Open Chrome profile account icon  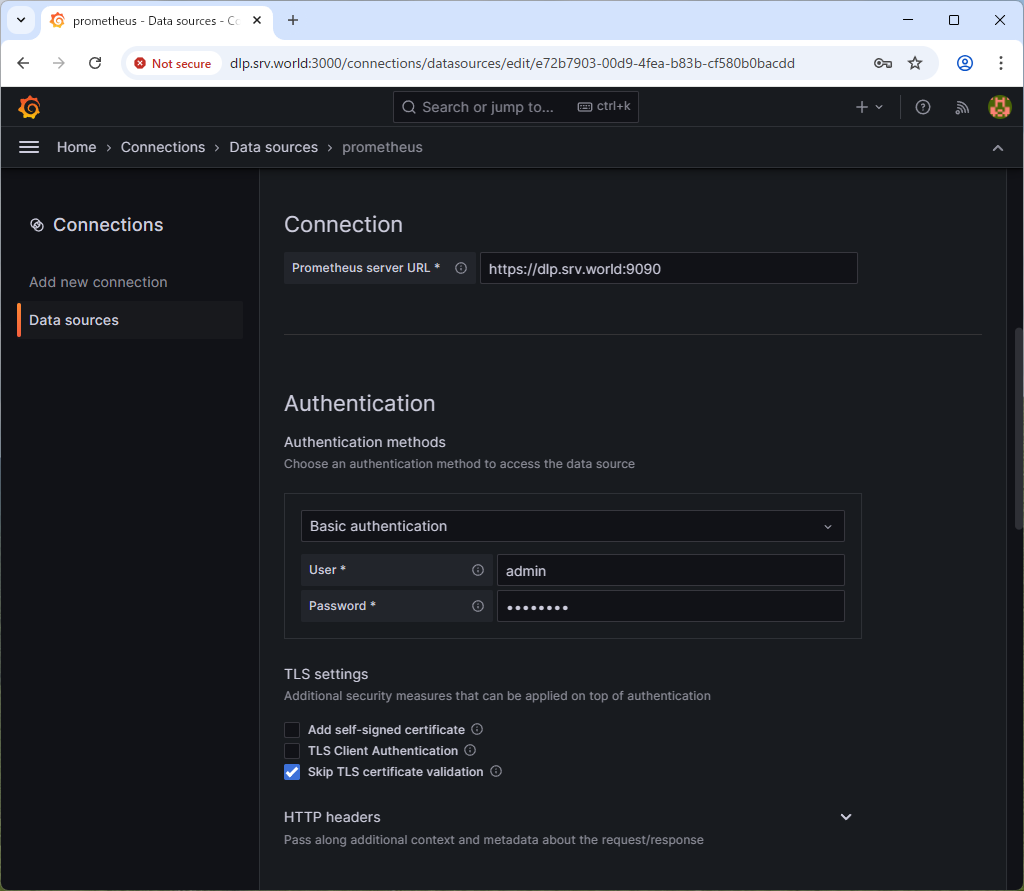click(x=965, y=63)
